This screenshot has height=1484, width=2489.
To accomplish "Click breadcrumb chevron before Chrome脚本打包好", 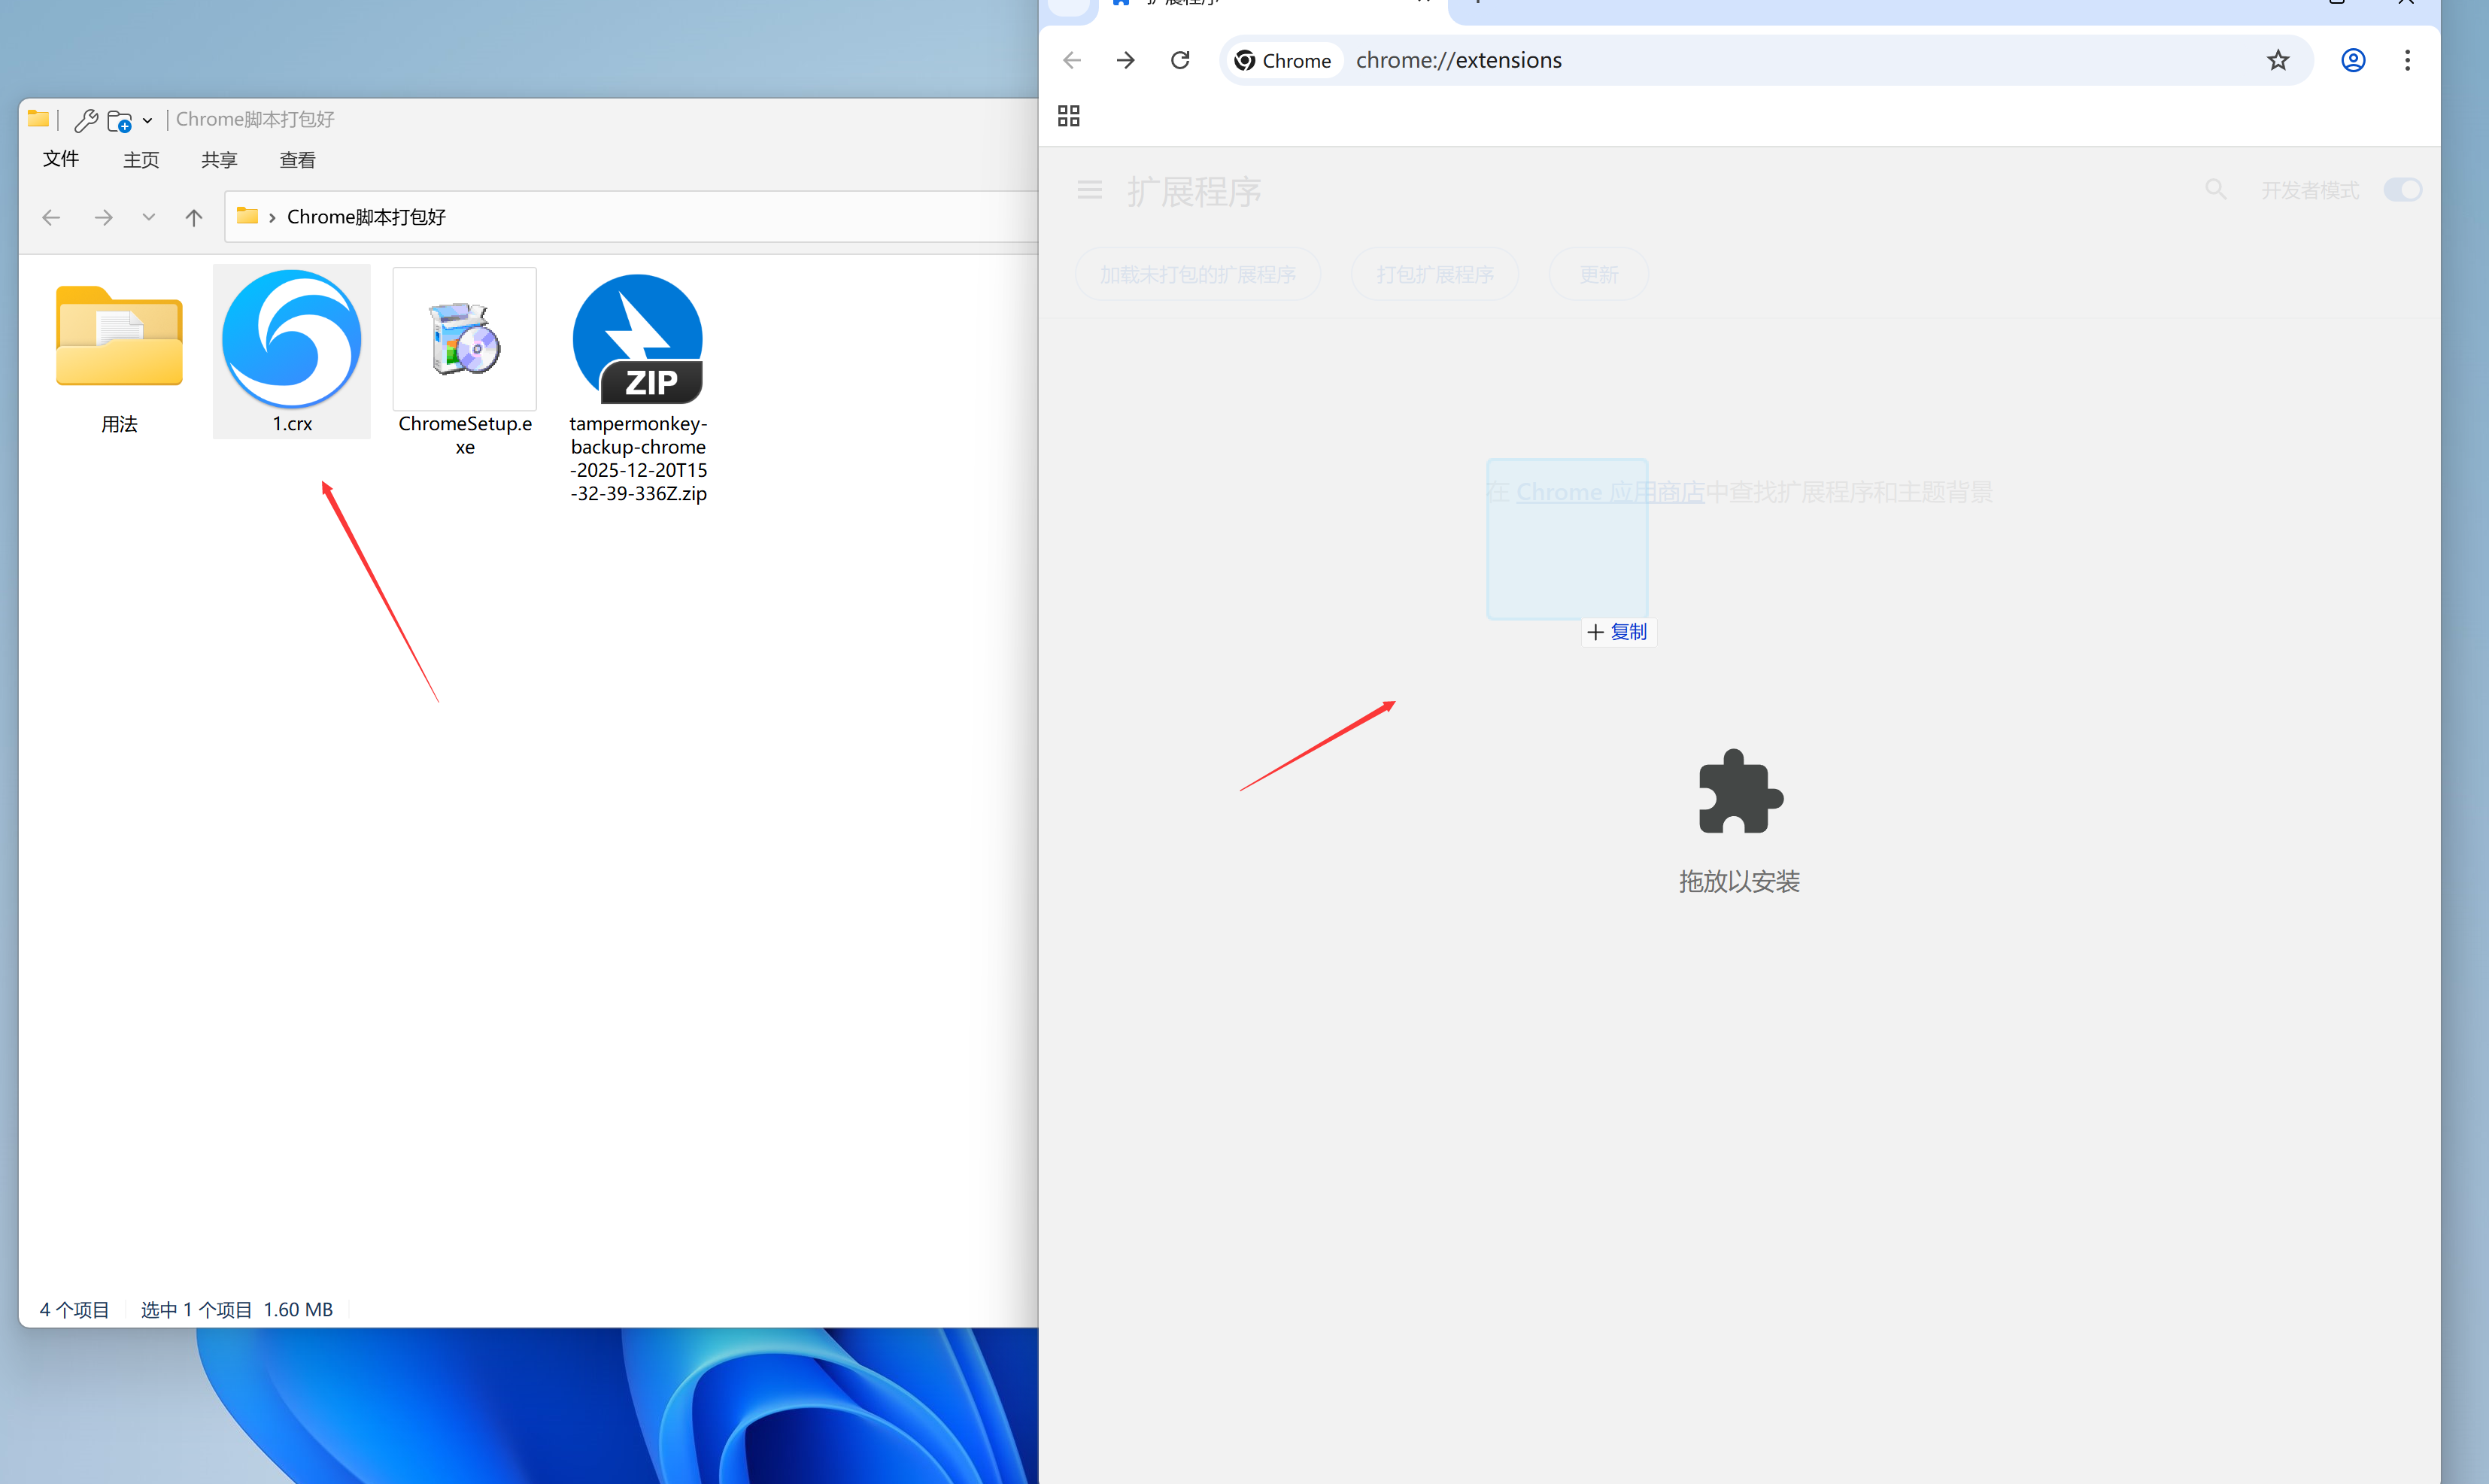I will (272, 218).
